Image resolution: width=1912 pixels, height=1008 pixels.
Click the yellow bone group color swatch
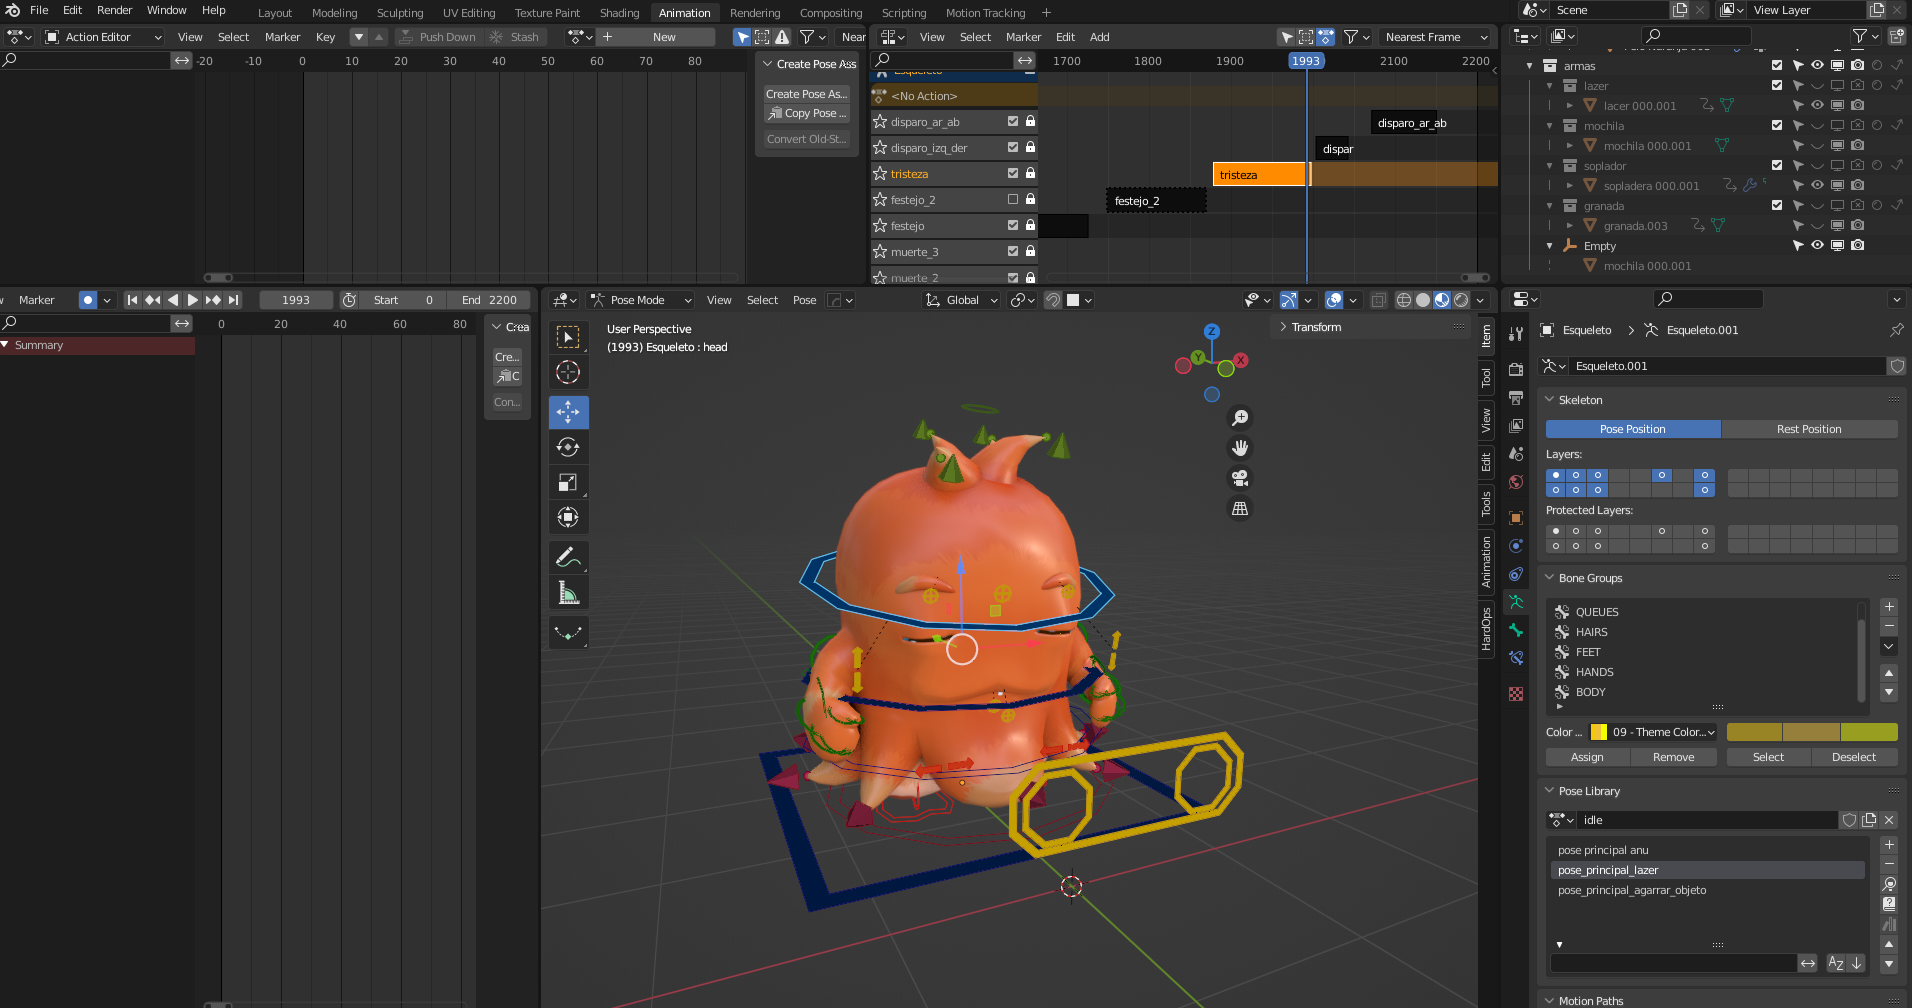pos(1598,732)
